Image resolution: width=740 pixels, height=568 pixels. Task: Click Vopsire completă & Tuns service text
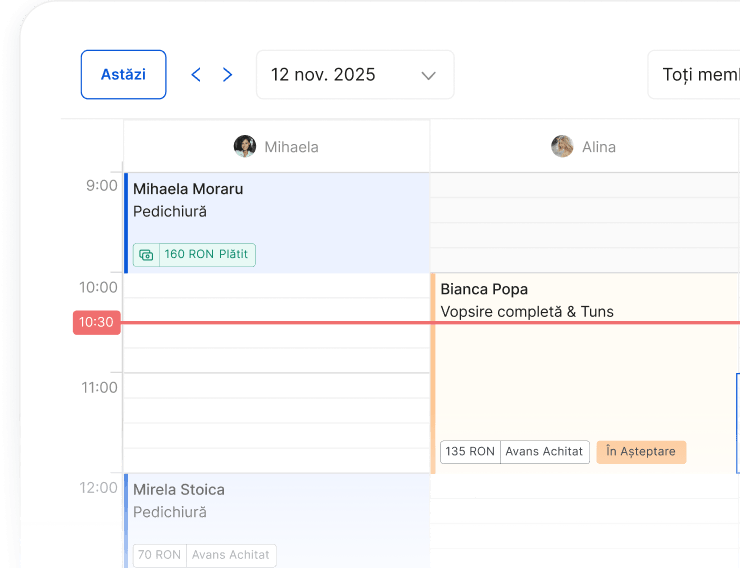(x=527, y=312)
